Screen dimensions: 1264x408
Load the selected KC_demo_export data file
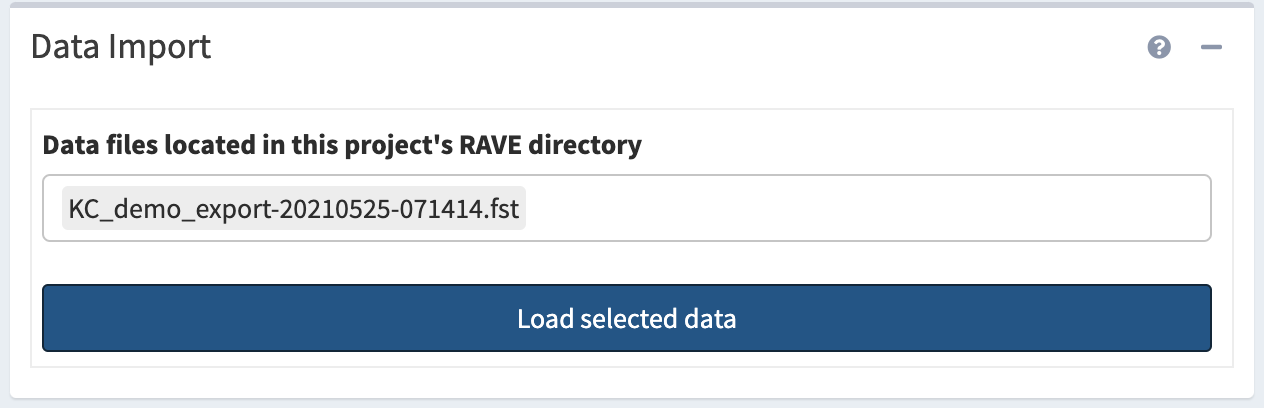tap(627, 318)
